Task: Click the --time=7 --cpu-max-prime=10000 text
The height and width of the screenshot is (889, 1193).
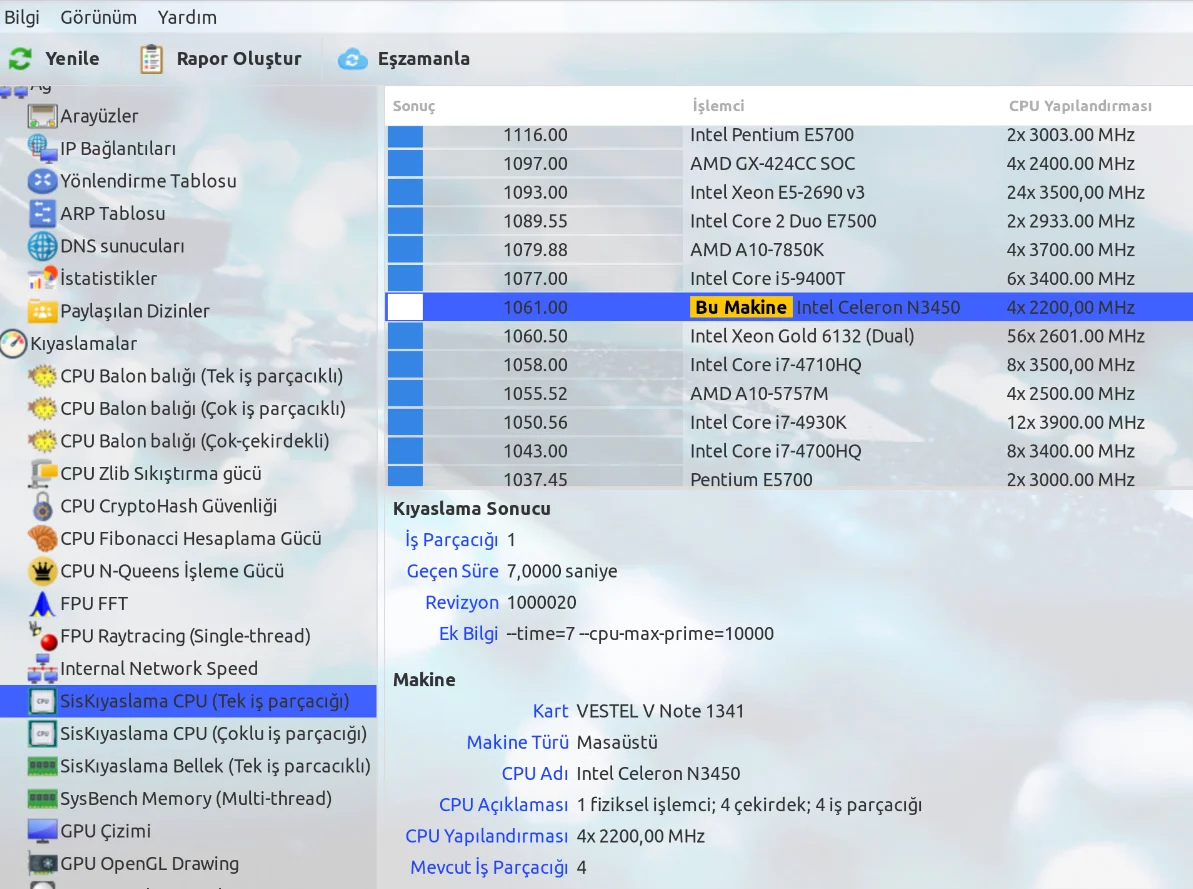Action: click(x=640, y=633)
